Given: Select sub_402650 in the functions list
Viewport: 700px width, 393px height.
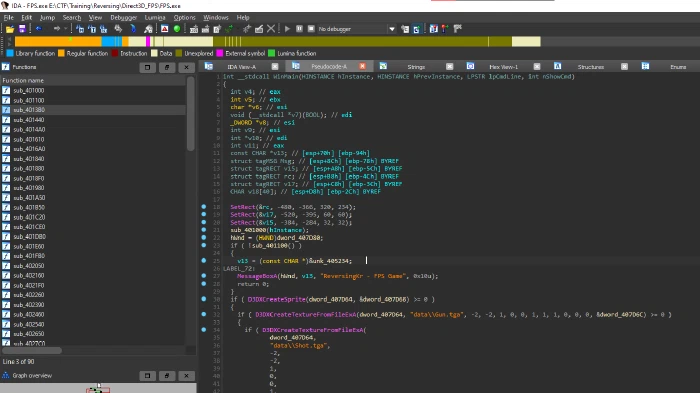Looking at the screenshot, I should 28,334.
